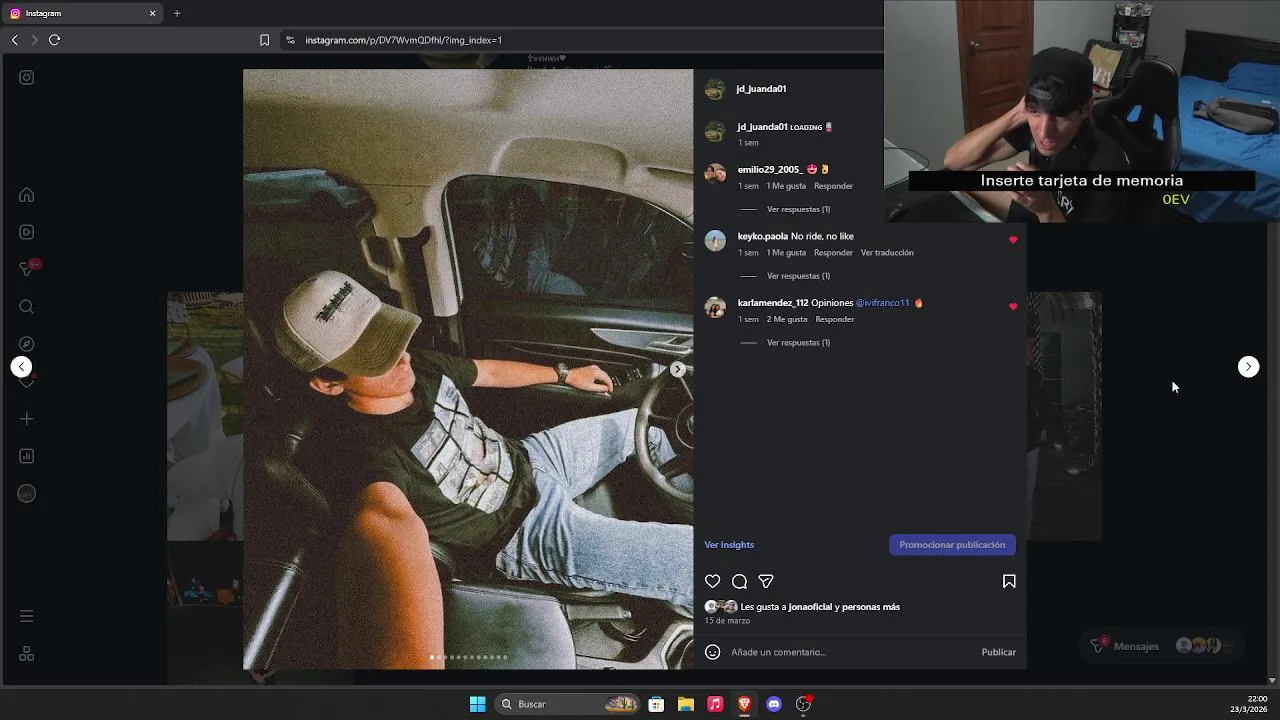Open File Explorer from the taskbar
Image resolution: width=1280 pixels, height=720 pixels.
(686, 704)
